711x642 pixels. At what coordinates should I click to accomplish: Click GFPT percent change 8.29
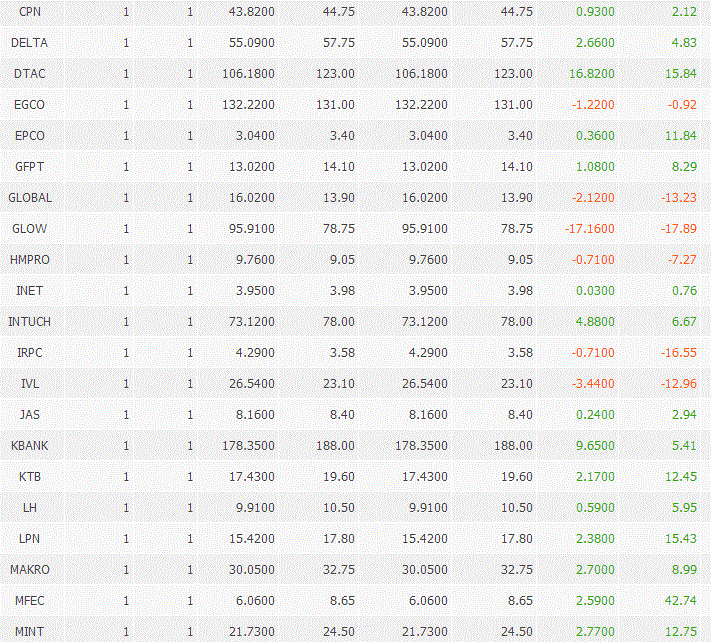click(684, 166)
